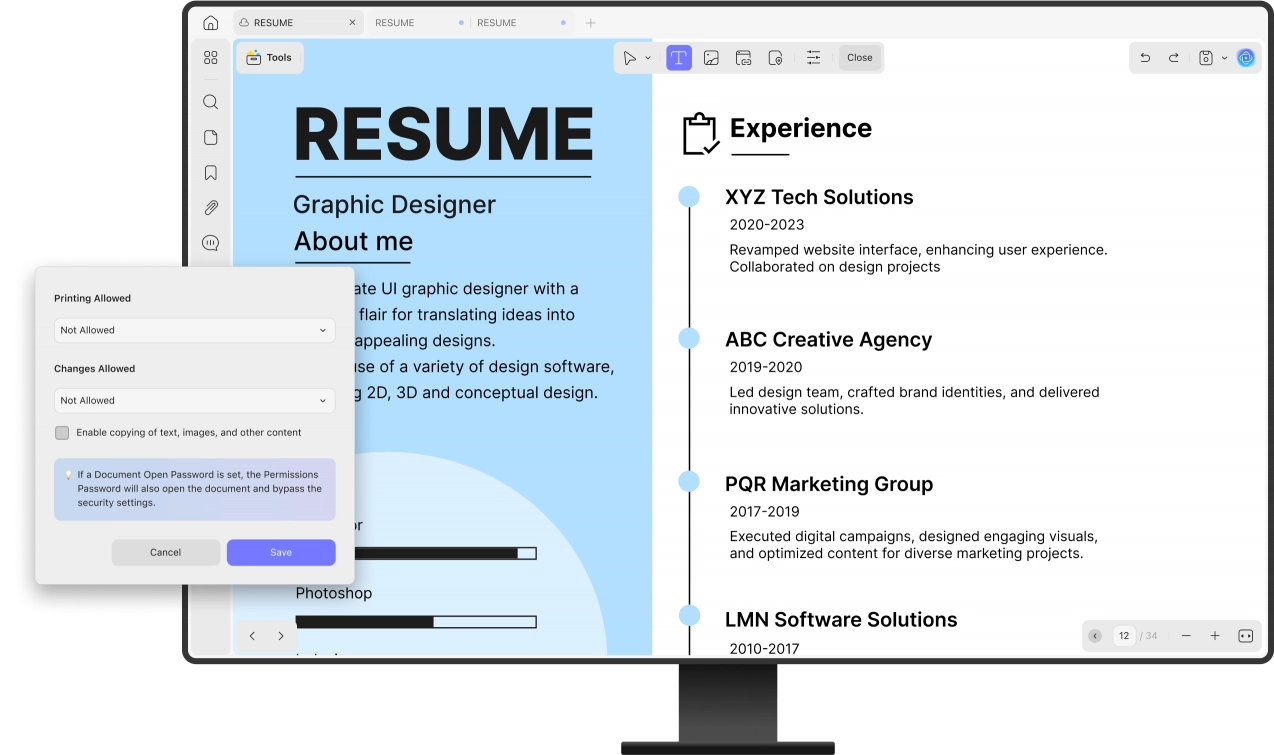Viewport: 1274px width, 755px height.
Task: Select the cursor selection tool
Action: tap(629, 58)
